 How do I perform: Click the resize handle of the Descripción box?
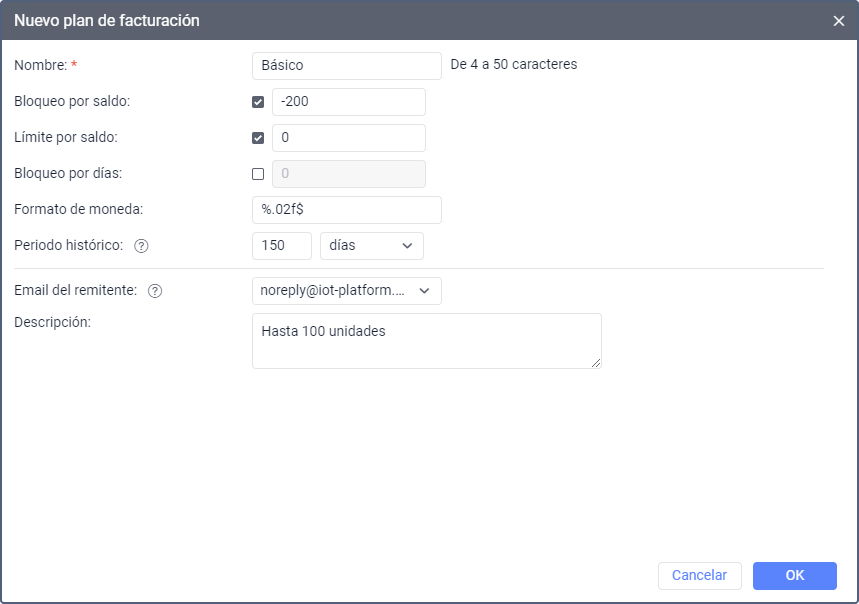pos(596,363)
